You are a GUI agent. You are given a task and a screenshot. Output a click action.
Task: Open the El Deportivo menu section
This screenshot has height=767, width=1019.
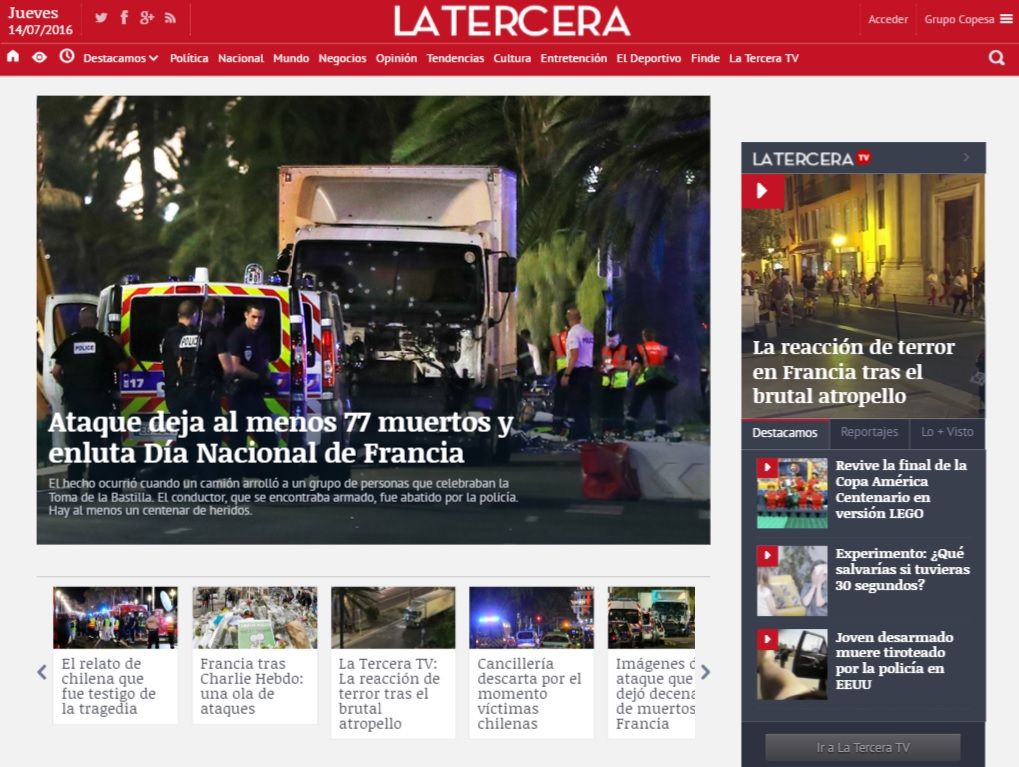pyautogui.click(x=648, y=58)
